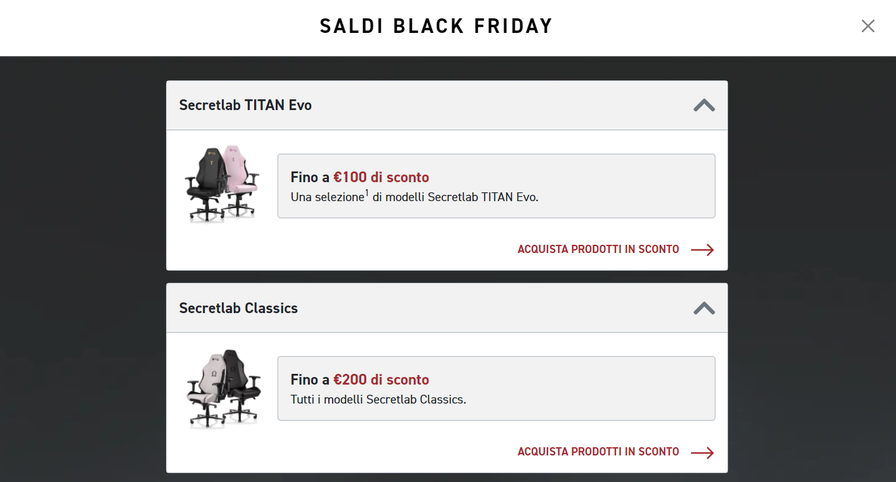Click the red arrow icon under TITAN Evo
Image resolution: width=896 pixels, height=482 pixels.
(702, 250)
